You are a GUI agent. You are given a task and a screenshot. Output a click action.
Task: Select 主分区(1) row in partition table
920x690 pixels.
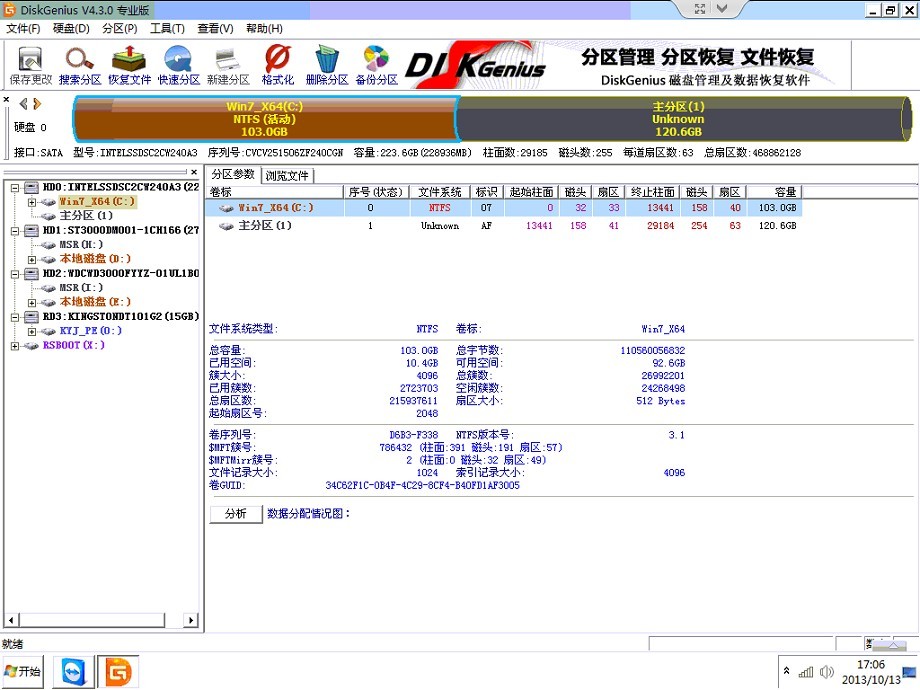coord(503,226)
